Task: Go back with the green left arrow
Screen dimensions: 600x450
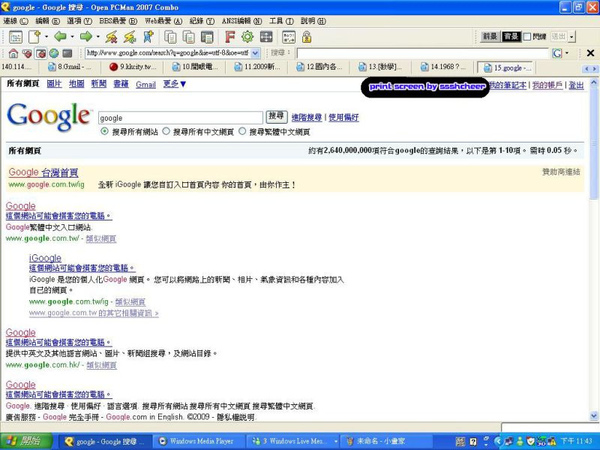Action: tap(60, 37)
